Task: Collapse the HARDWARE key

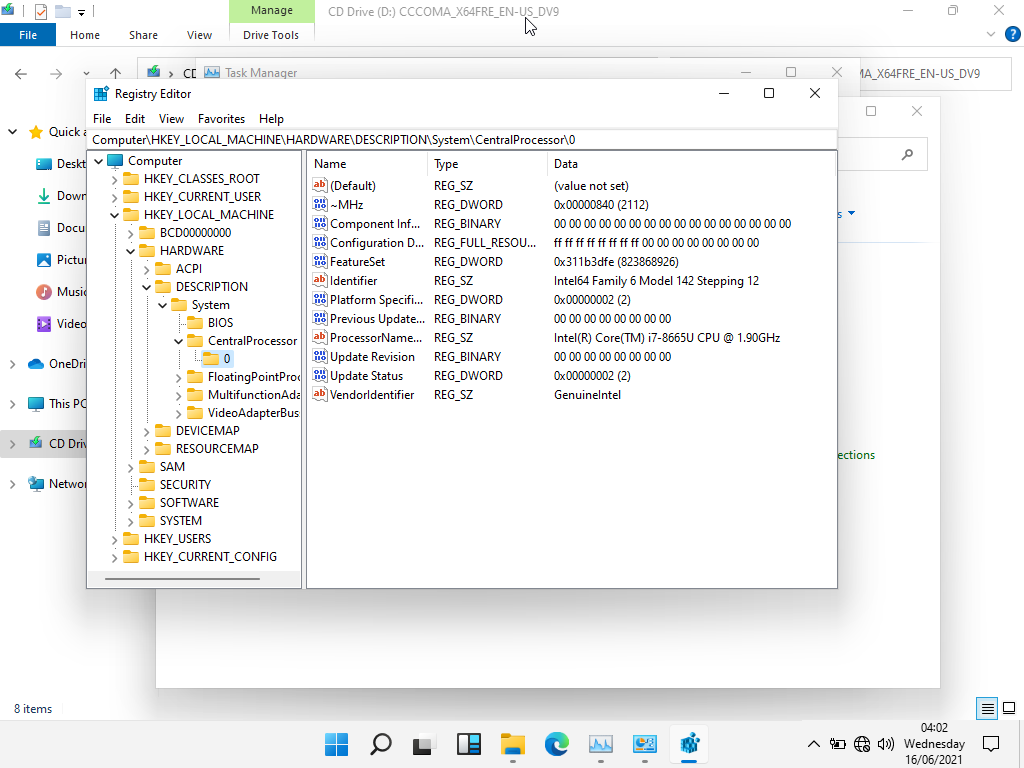Action: (131, 251)
